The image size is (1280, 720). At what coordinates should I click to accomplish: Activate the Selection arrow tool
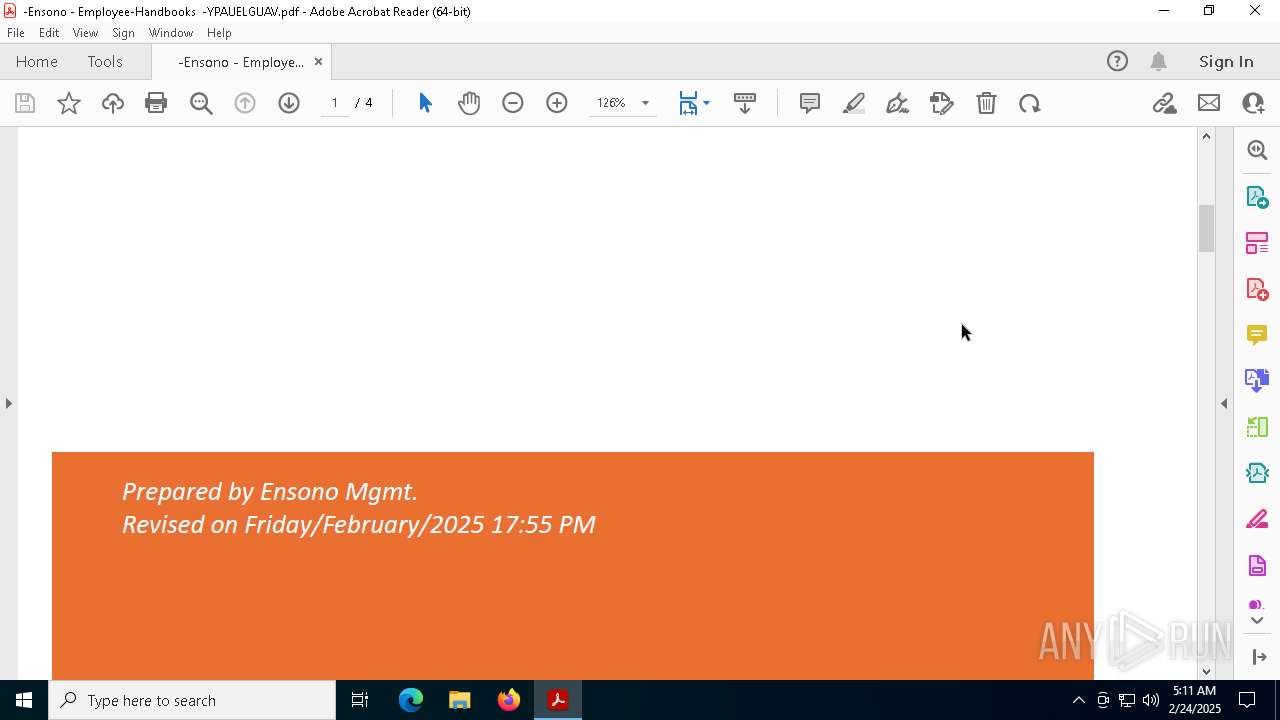[x=425, y=103]
